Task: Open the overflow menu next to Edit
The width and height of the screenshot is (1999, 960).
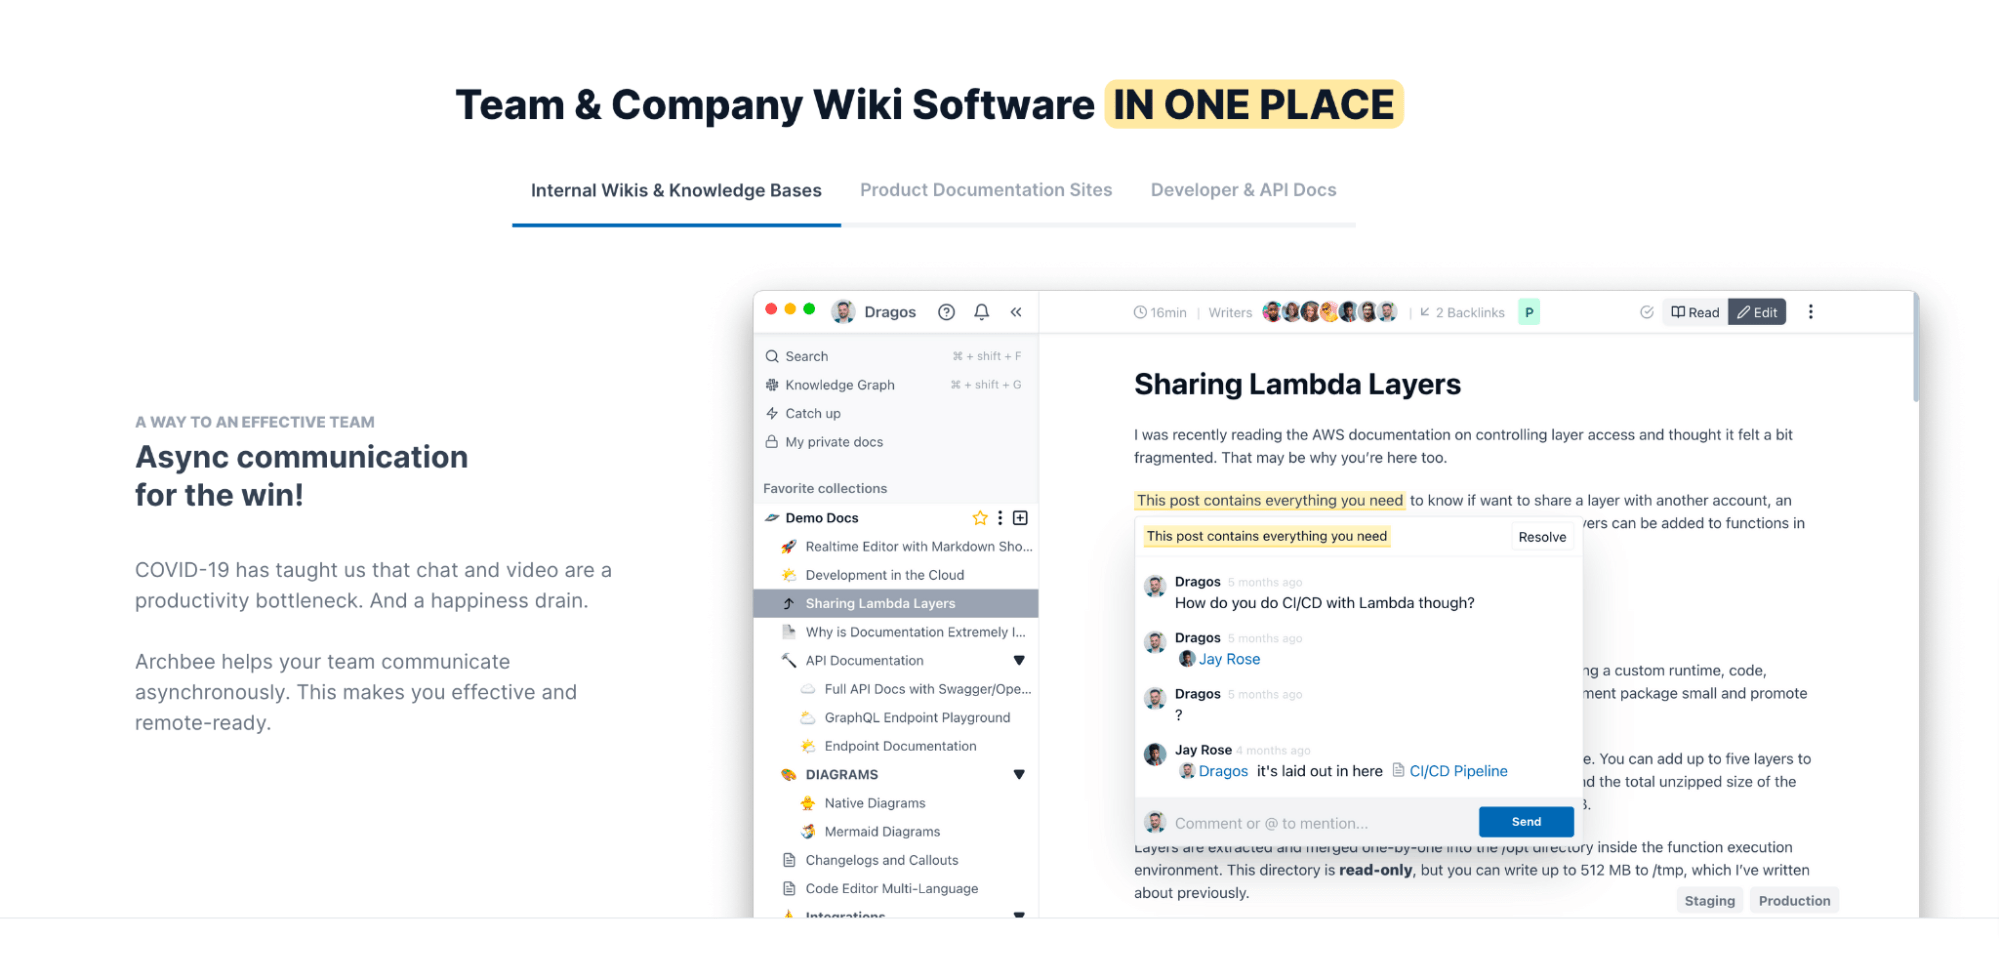Action: [x=1810, y=311]
